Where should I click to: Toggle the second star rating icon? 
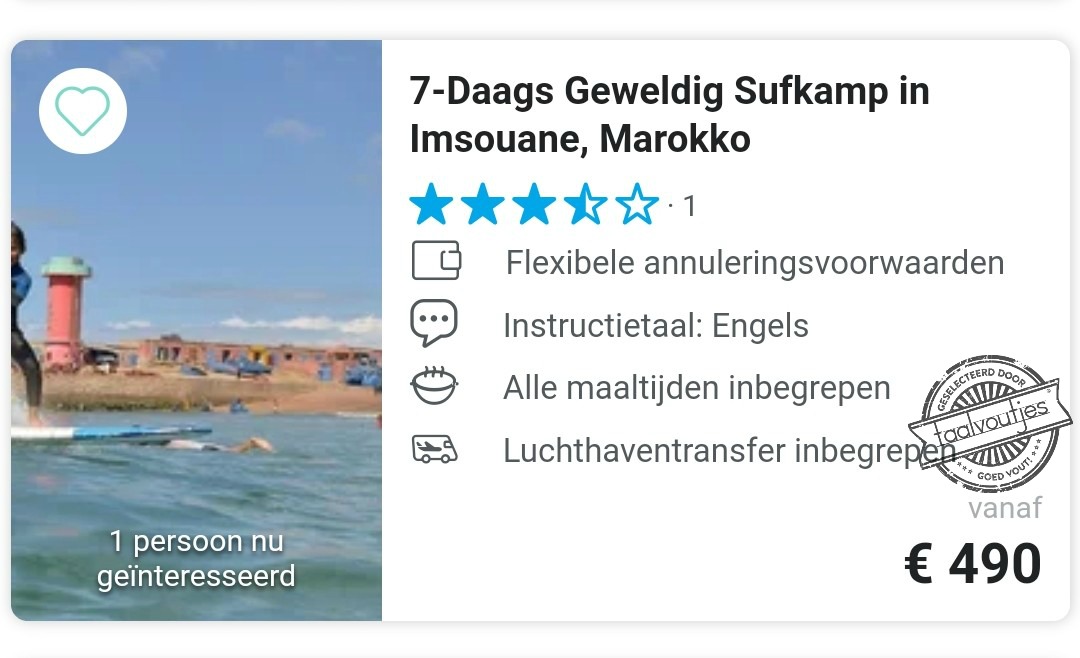[x=482, y=203]
